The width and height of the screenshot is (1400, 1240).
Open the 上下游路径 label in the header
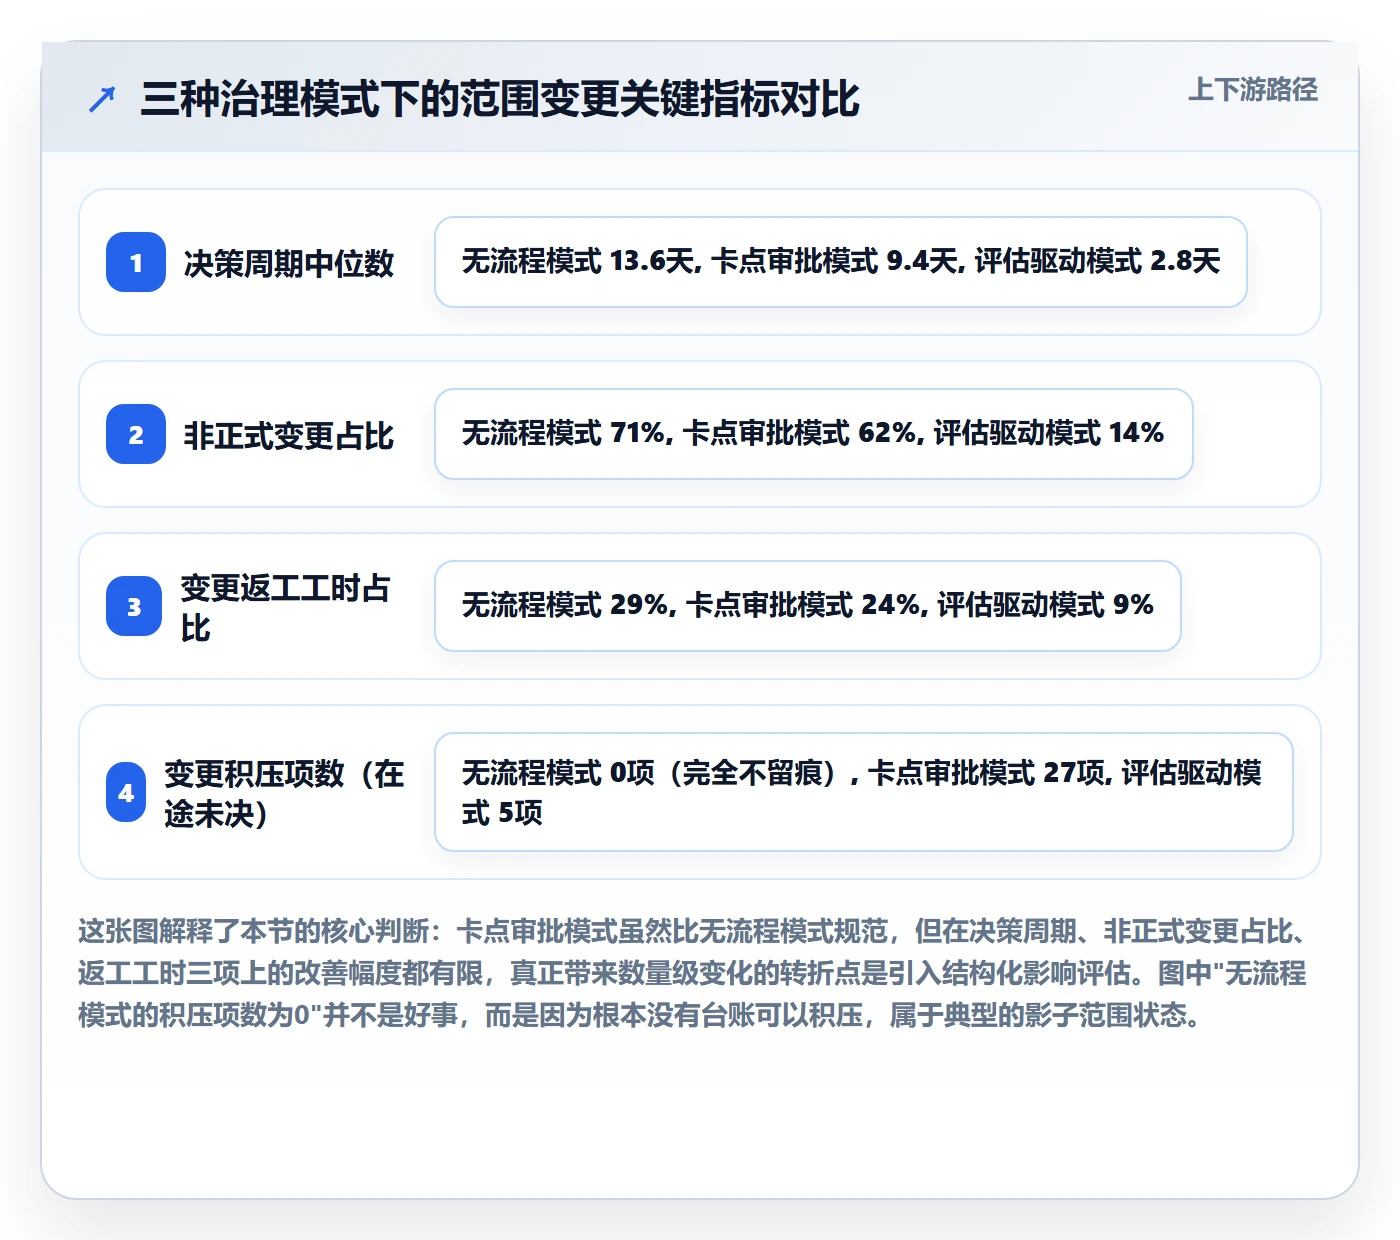coord(1253,90)
